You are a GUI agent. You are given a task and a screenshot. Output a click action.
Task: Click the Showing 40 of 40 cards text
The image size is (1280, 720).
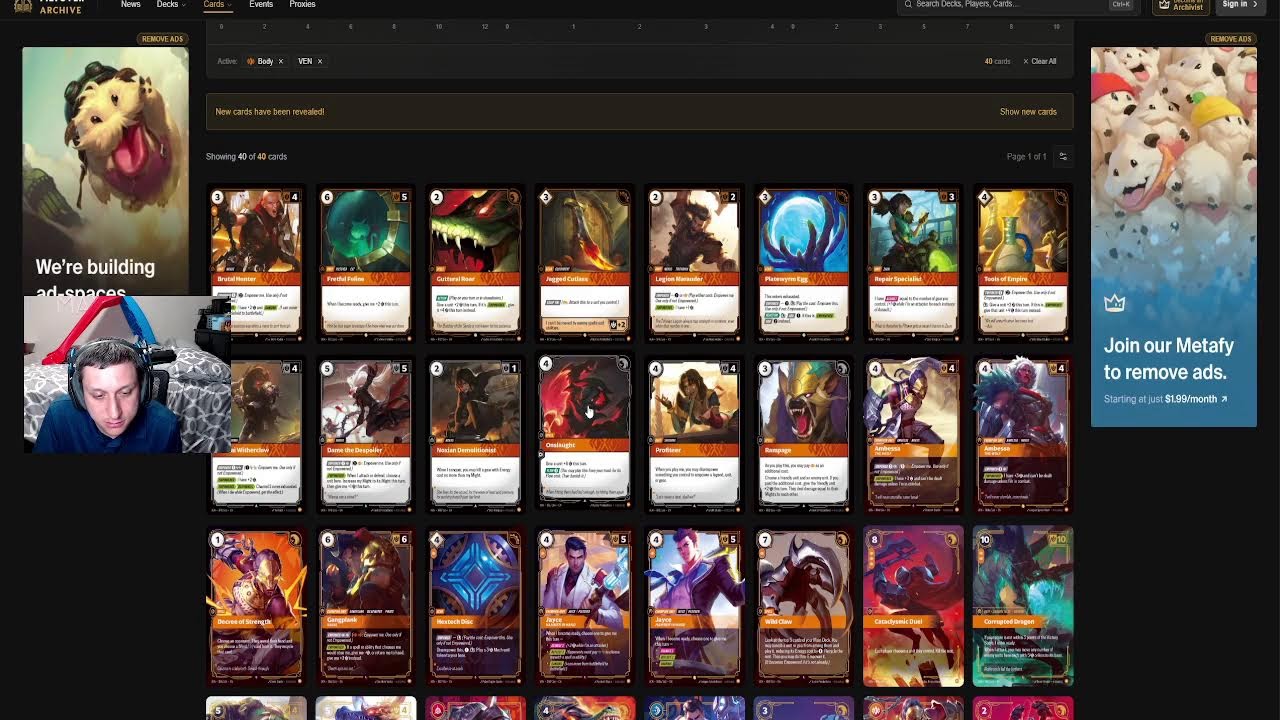[246, 157]
